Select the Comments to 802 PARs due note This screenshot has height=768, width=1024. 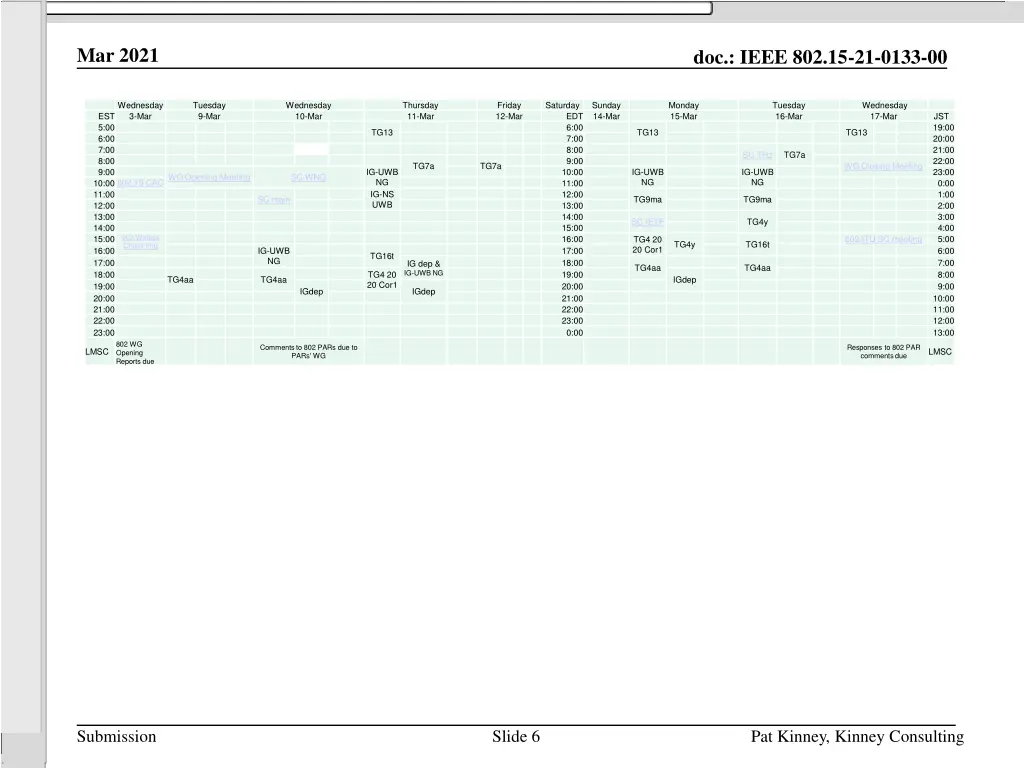[308, 351]
